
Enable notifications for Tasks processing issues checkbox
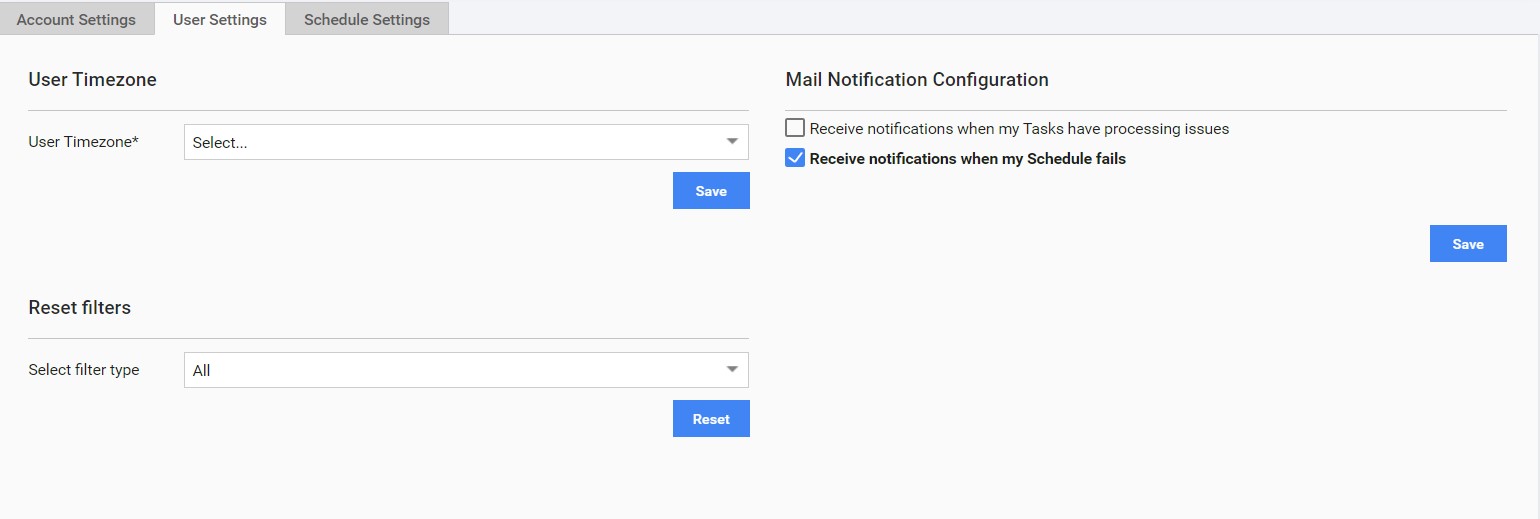(795, 128)
